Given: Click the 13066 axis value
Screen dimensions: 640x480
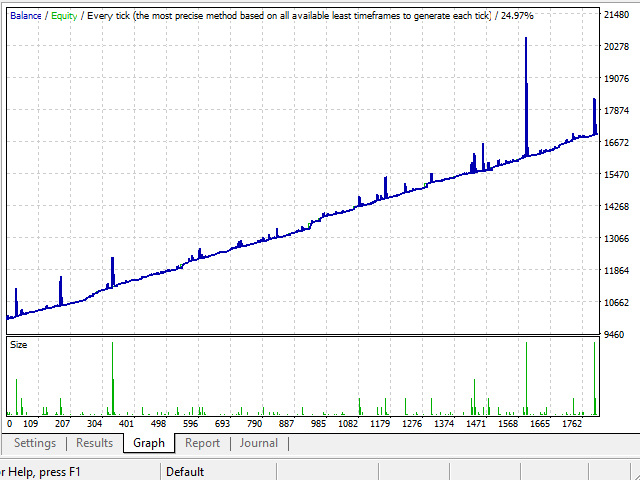Looking at the screenshot, I should coord(617,238).
